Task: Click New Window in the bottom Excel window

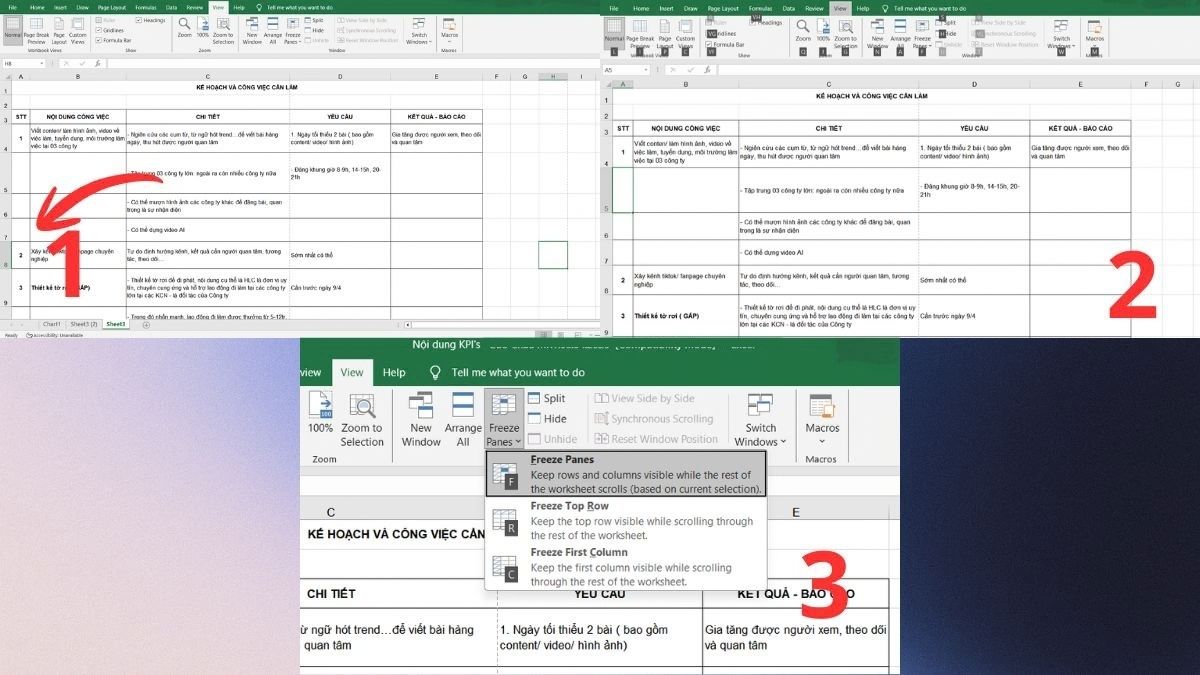Action: tap(421, 420)
